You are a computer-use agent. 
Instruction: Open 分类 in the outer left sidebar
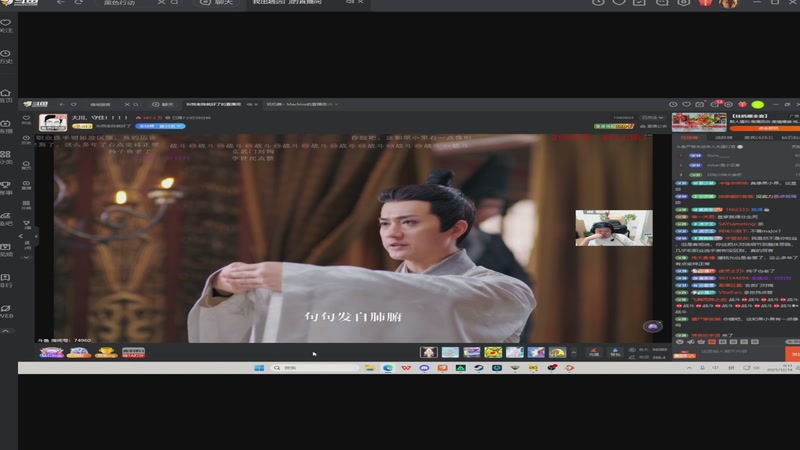pyautogui.click(x=6, y=157)
